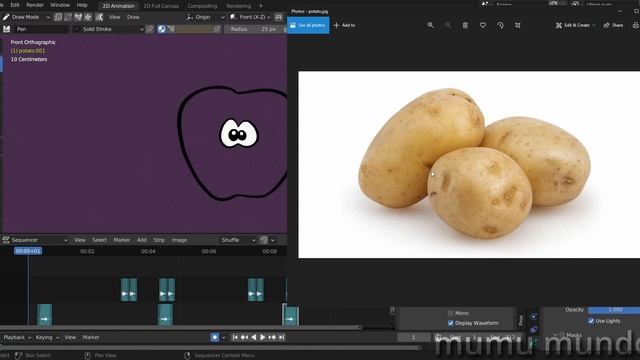
Task: Jump to the next keyframe
Action: (x=272, y=337)
